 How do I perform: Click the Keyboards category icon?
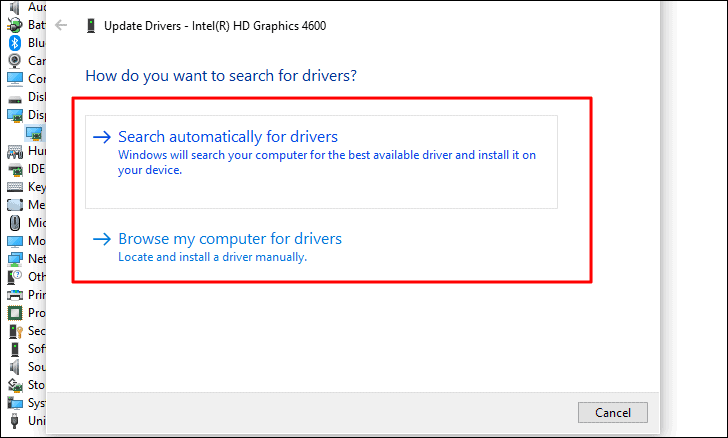point(15,187)
